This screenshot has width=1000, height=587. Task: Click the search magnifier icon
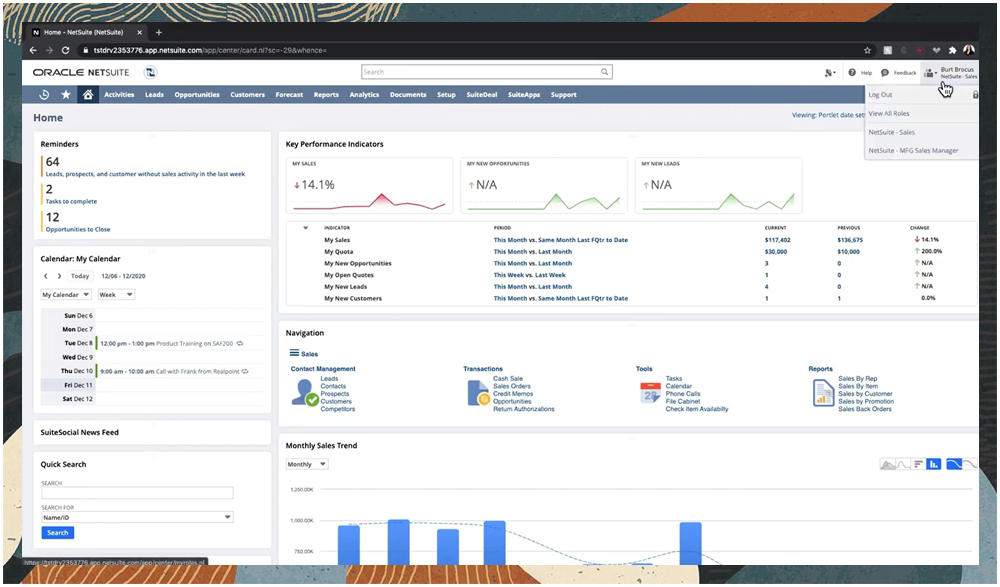click(x=604, y=72)
